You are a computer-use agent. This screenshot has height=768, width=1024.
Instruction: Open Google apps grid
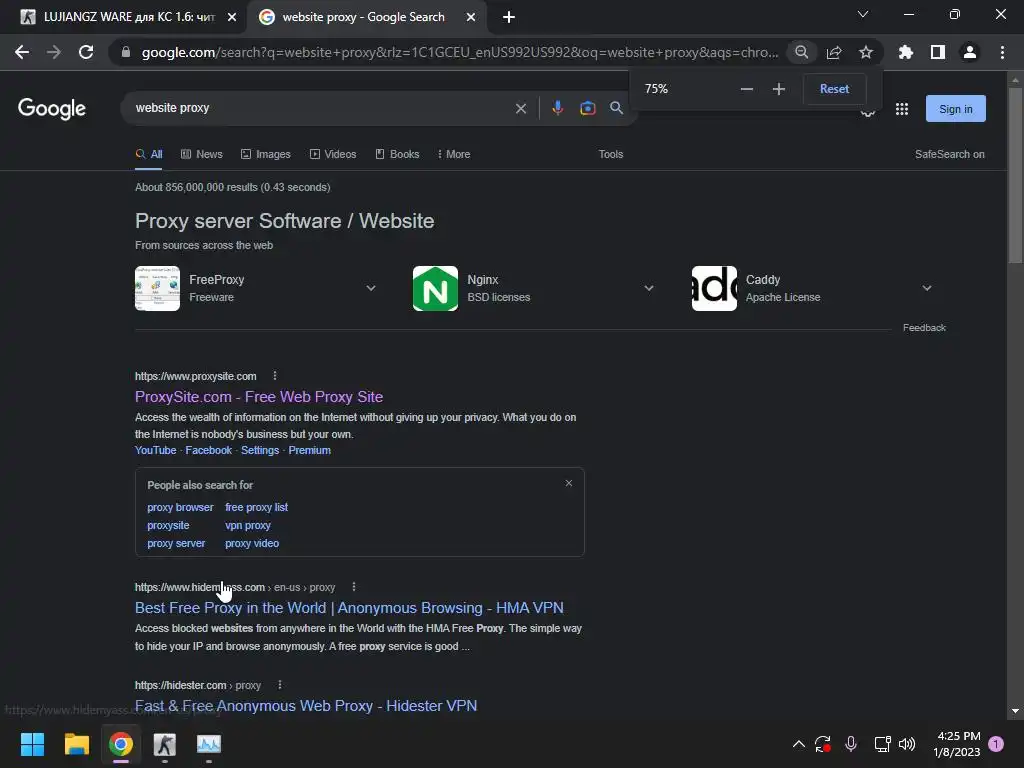pos(902,109)
